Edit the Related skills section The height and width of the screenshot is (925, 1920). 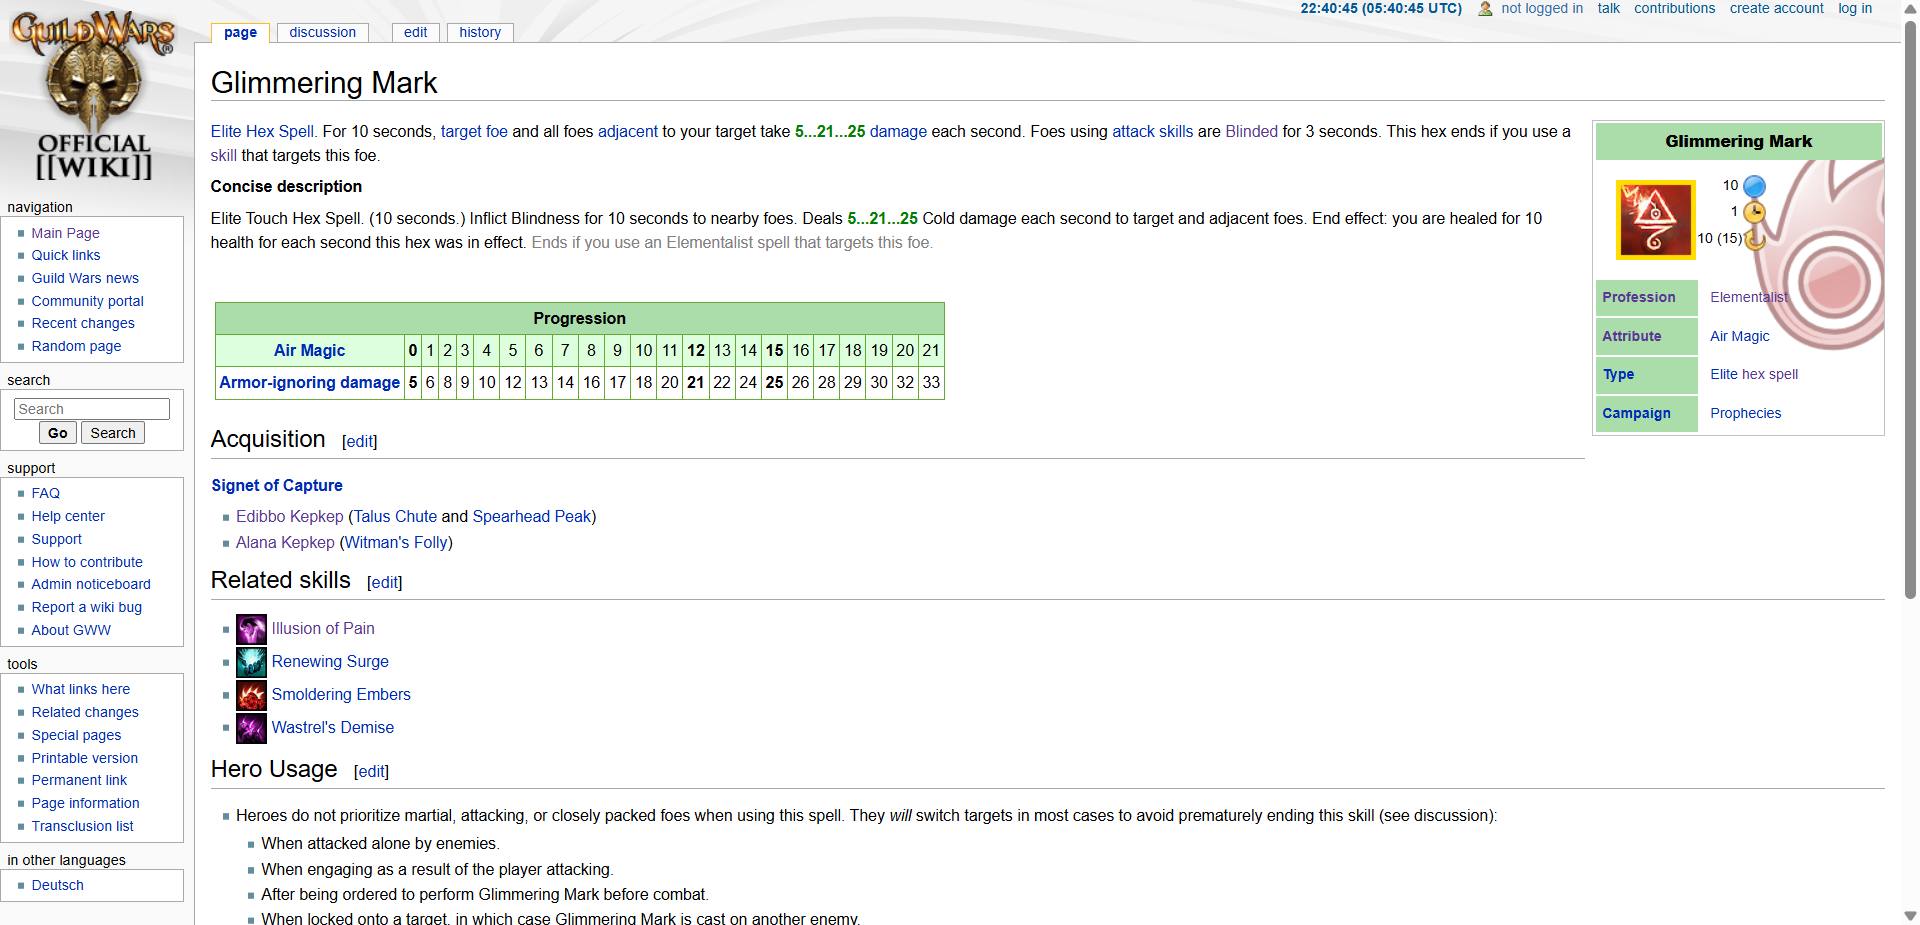coord(384,582)
